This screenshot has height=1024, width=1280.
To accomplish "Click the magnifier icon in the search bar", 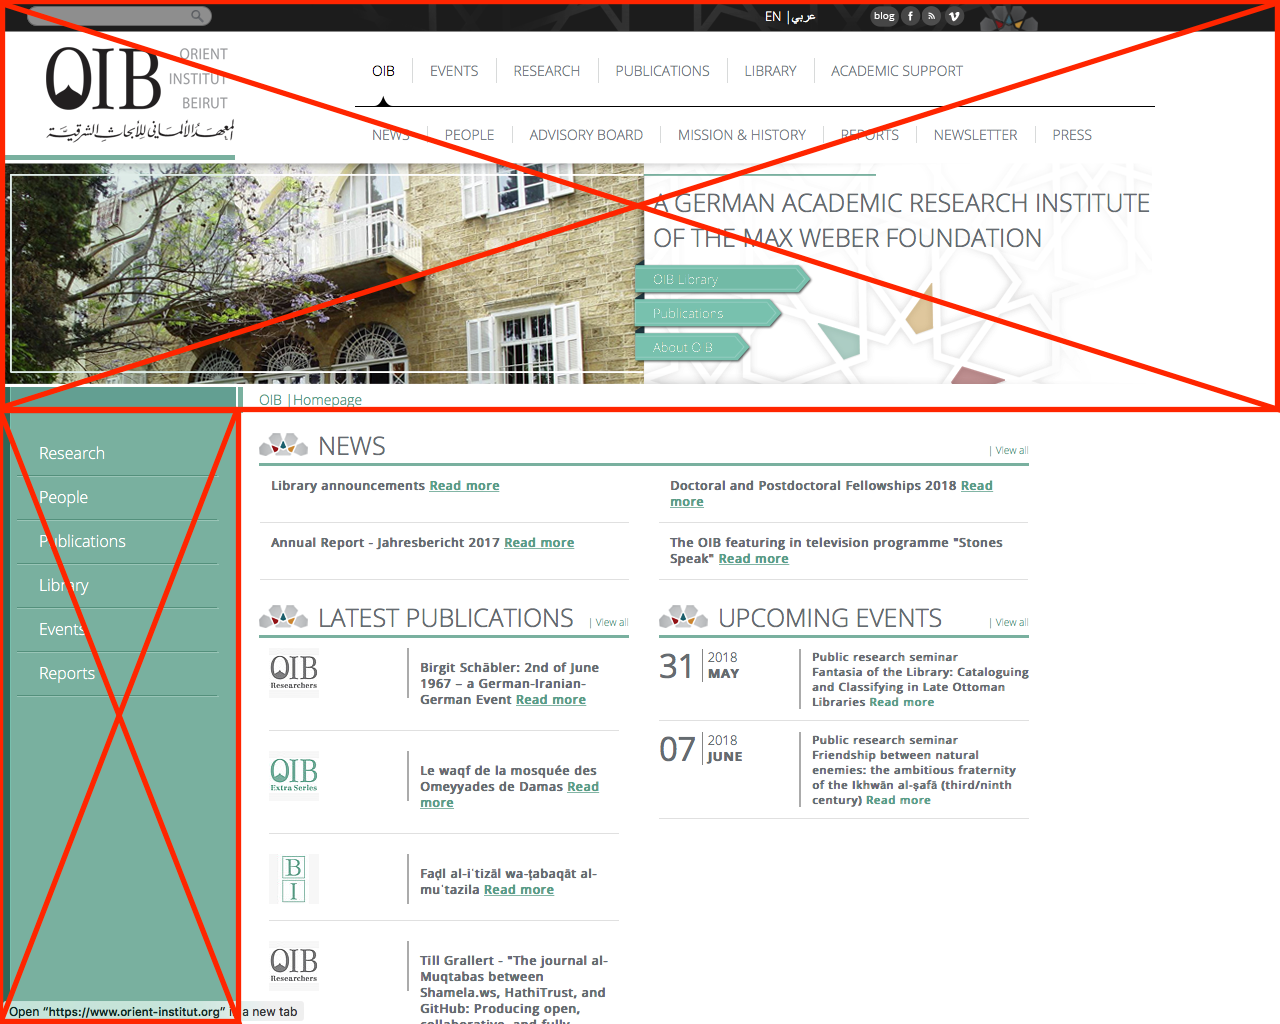I will (x=199, y=15).
